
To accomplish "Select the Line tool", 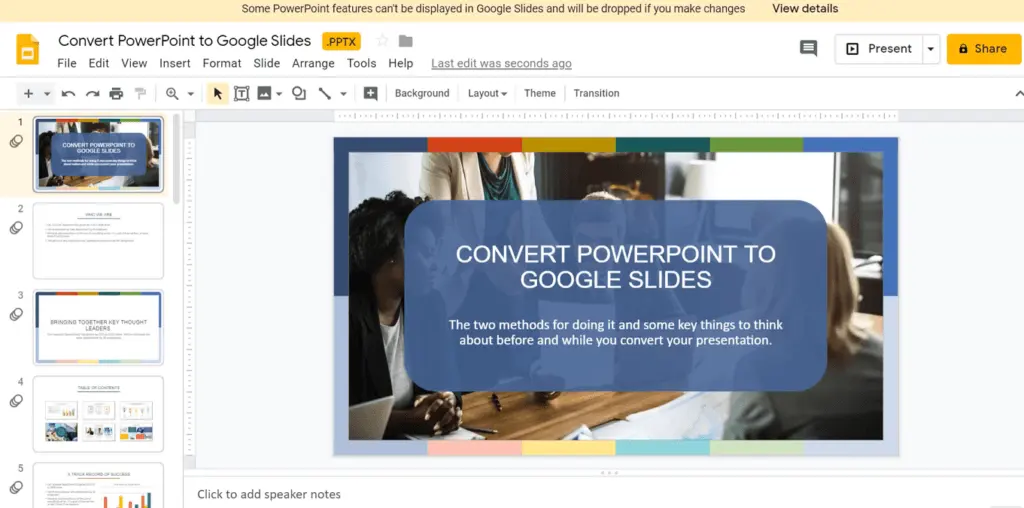I will 325,93.
